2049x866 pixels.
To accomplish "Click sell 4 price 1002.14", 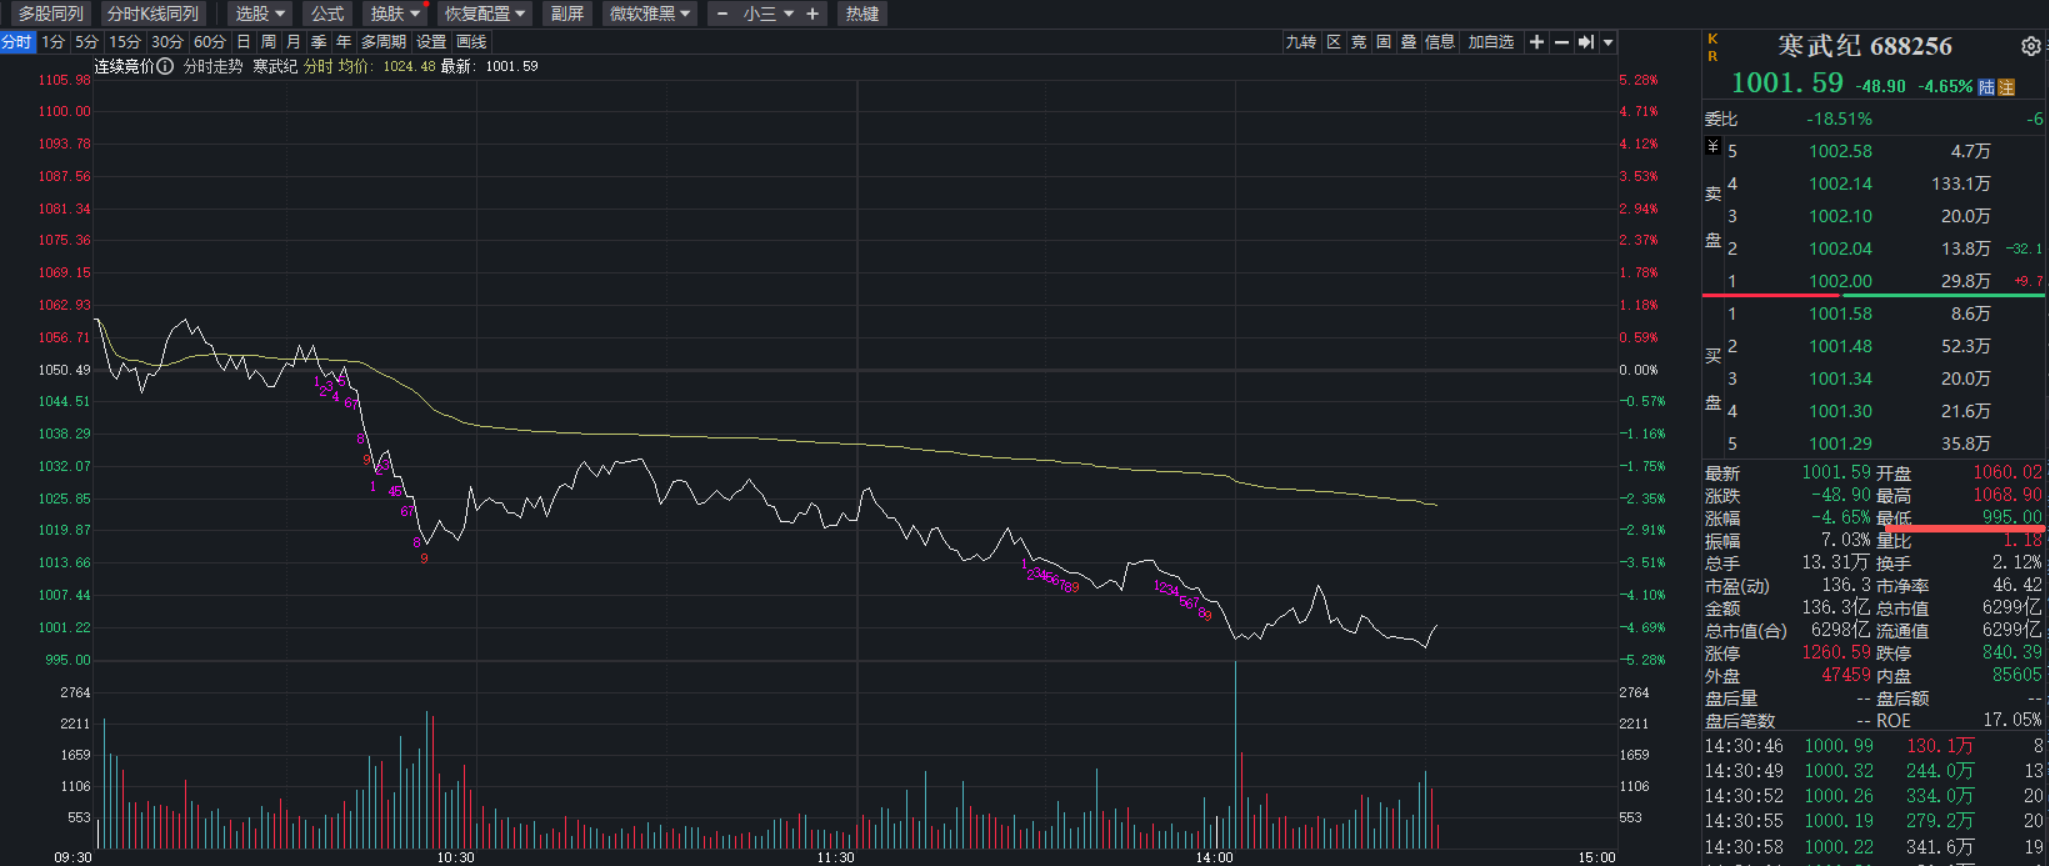I will click(1840, 184).
